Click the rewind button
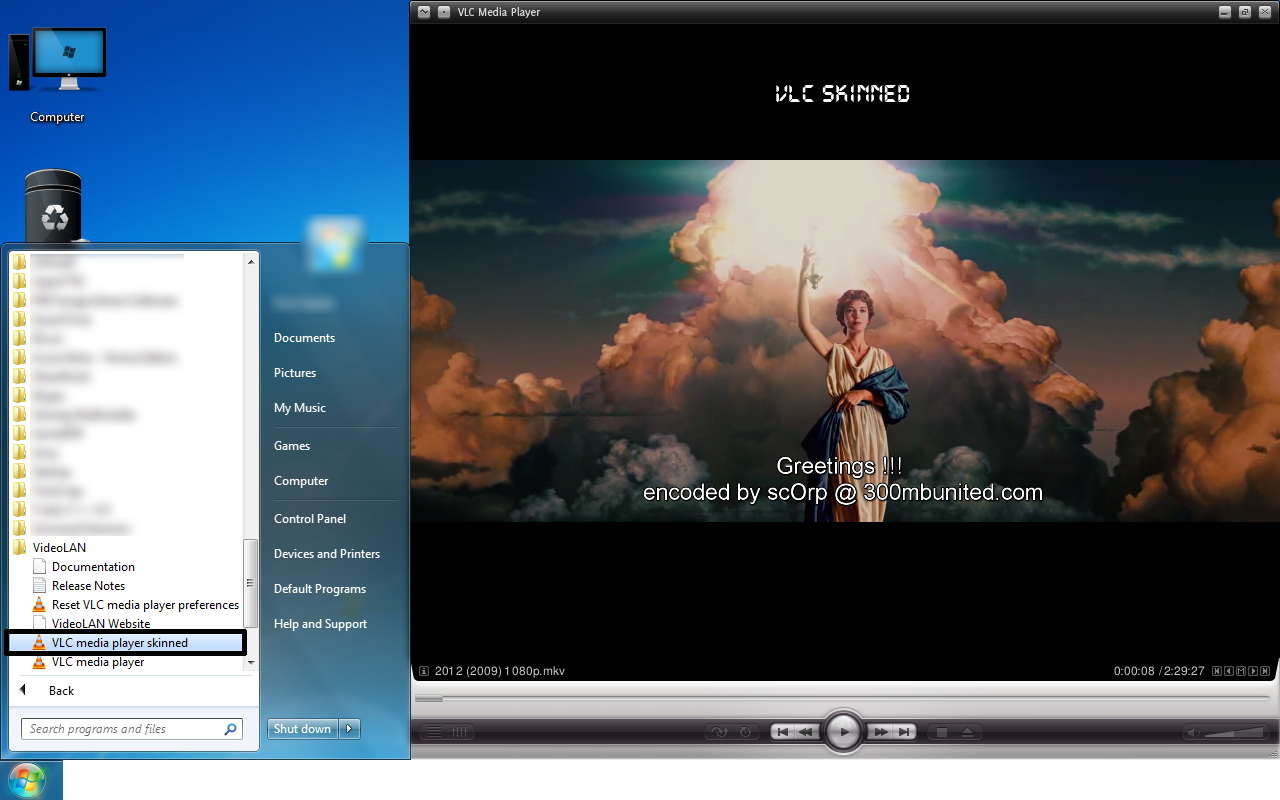 (806, 732)
